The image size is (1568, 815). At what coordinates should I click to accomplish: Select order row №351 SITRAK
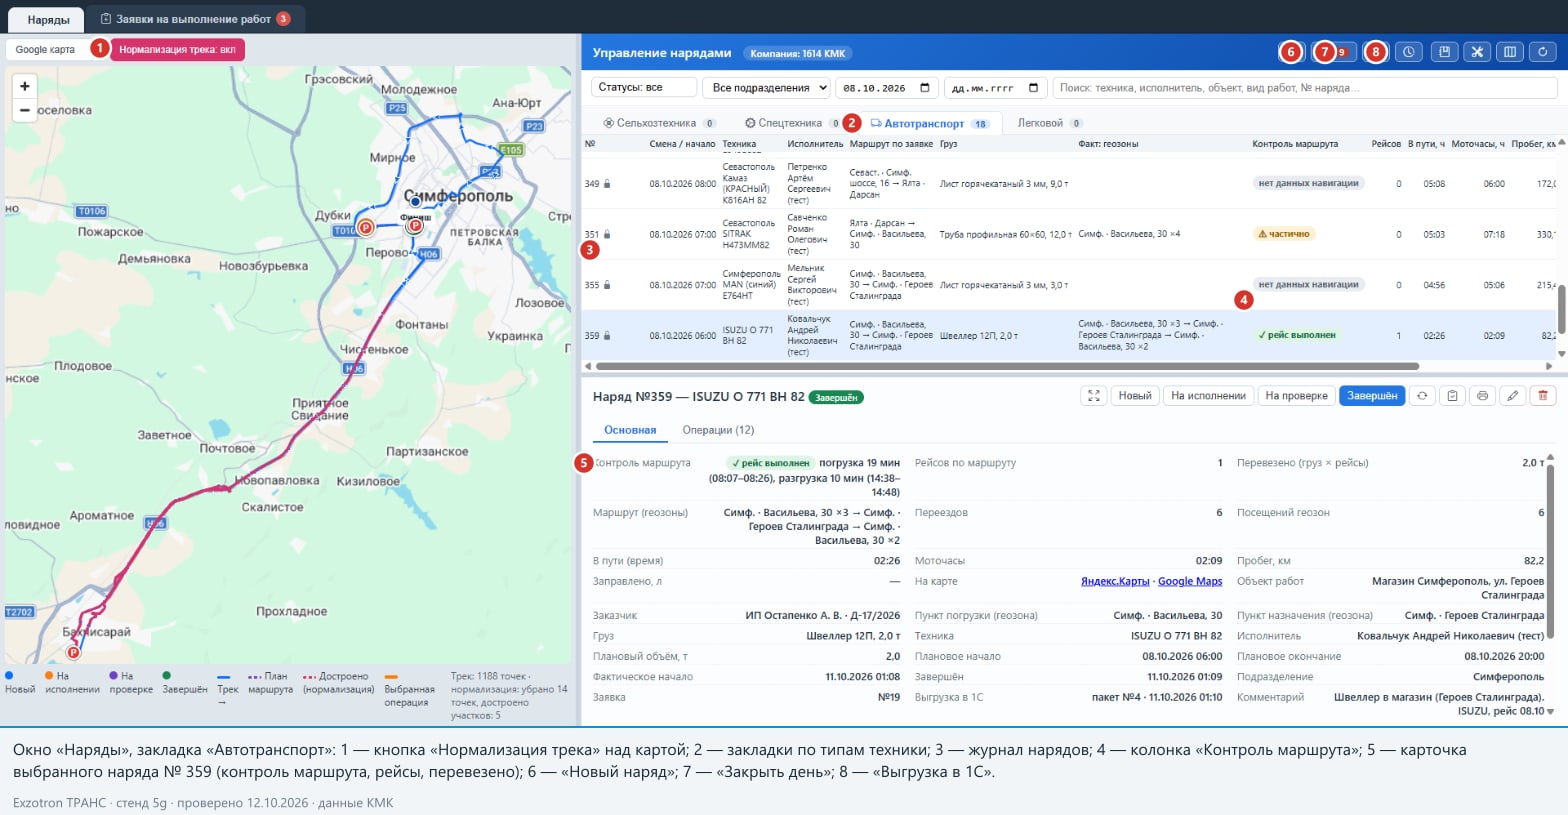point(1069,234)
